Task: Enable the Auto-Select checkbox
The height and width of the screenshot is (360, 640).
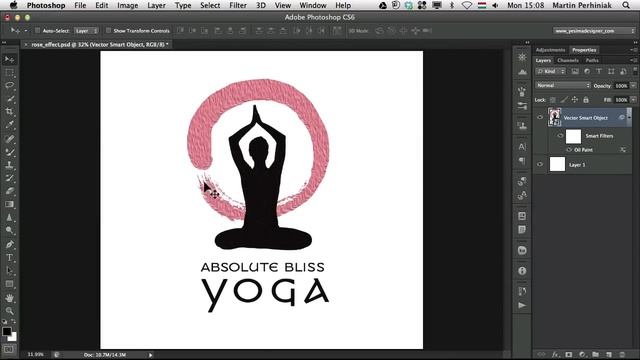Action: pos(37,31)
